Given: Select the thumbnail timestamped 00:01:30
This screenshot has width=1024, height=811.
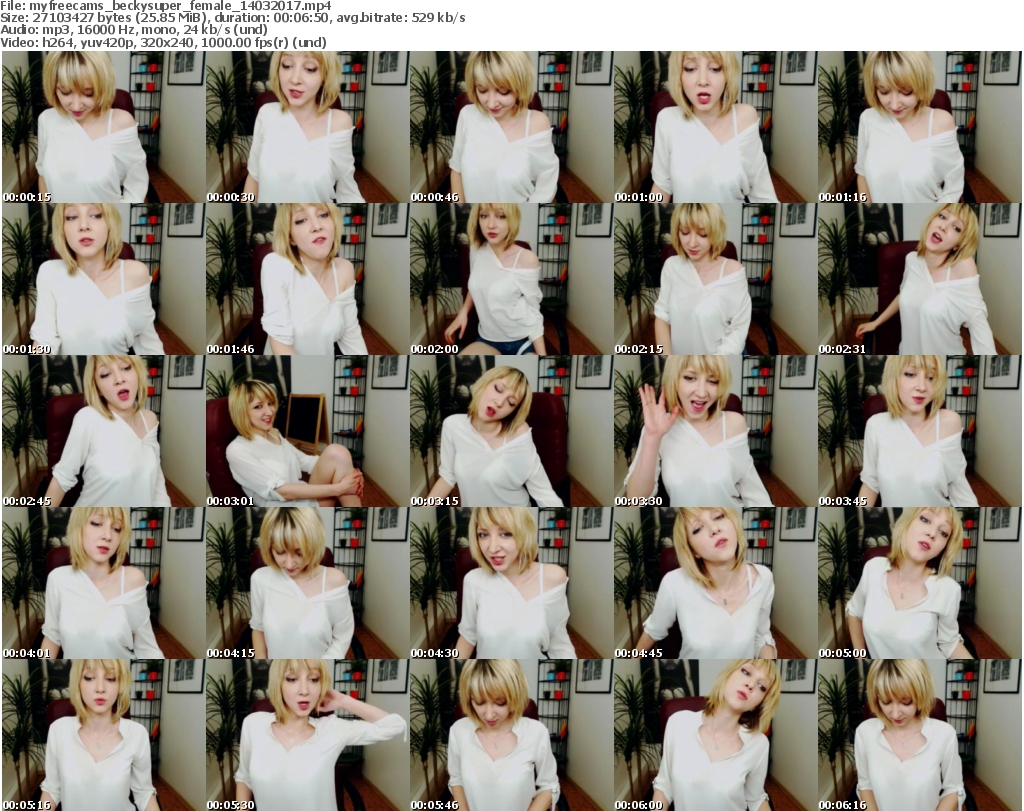Looking at the screenshot, I should [x=102, y=279].
